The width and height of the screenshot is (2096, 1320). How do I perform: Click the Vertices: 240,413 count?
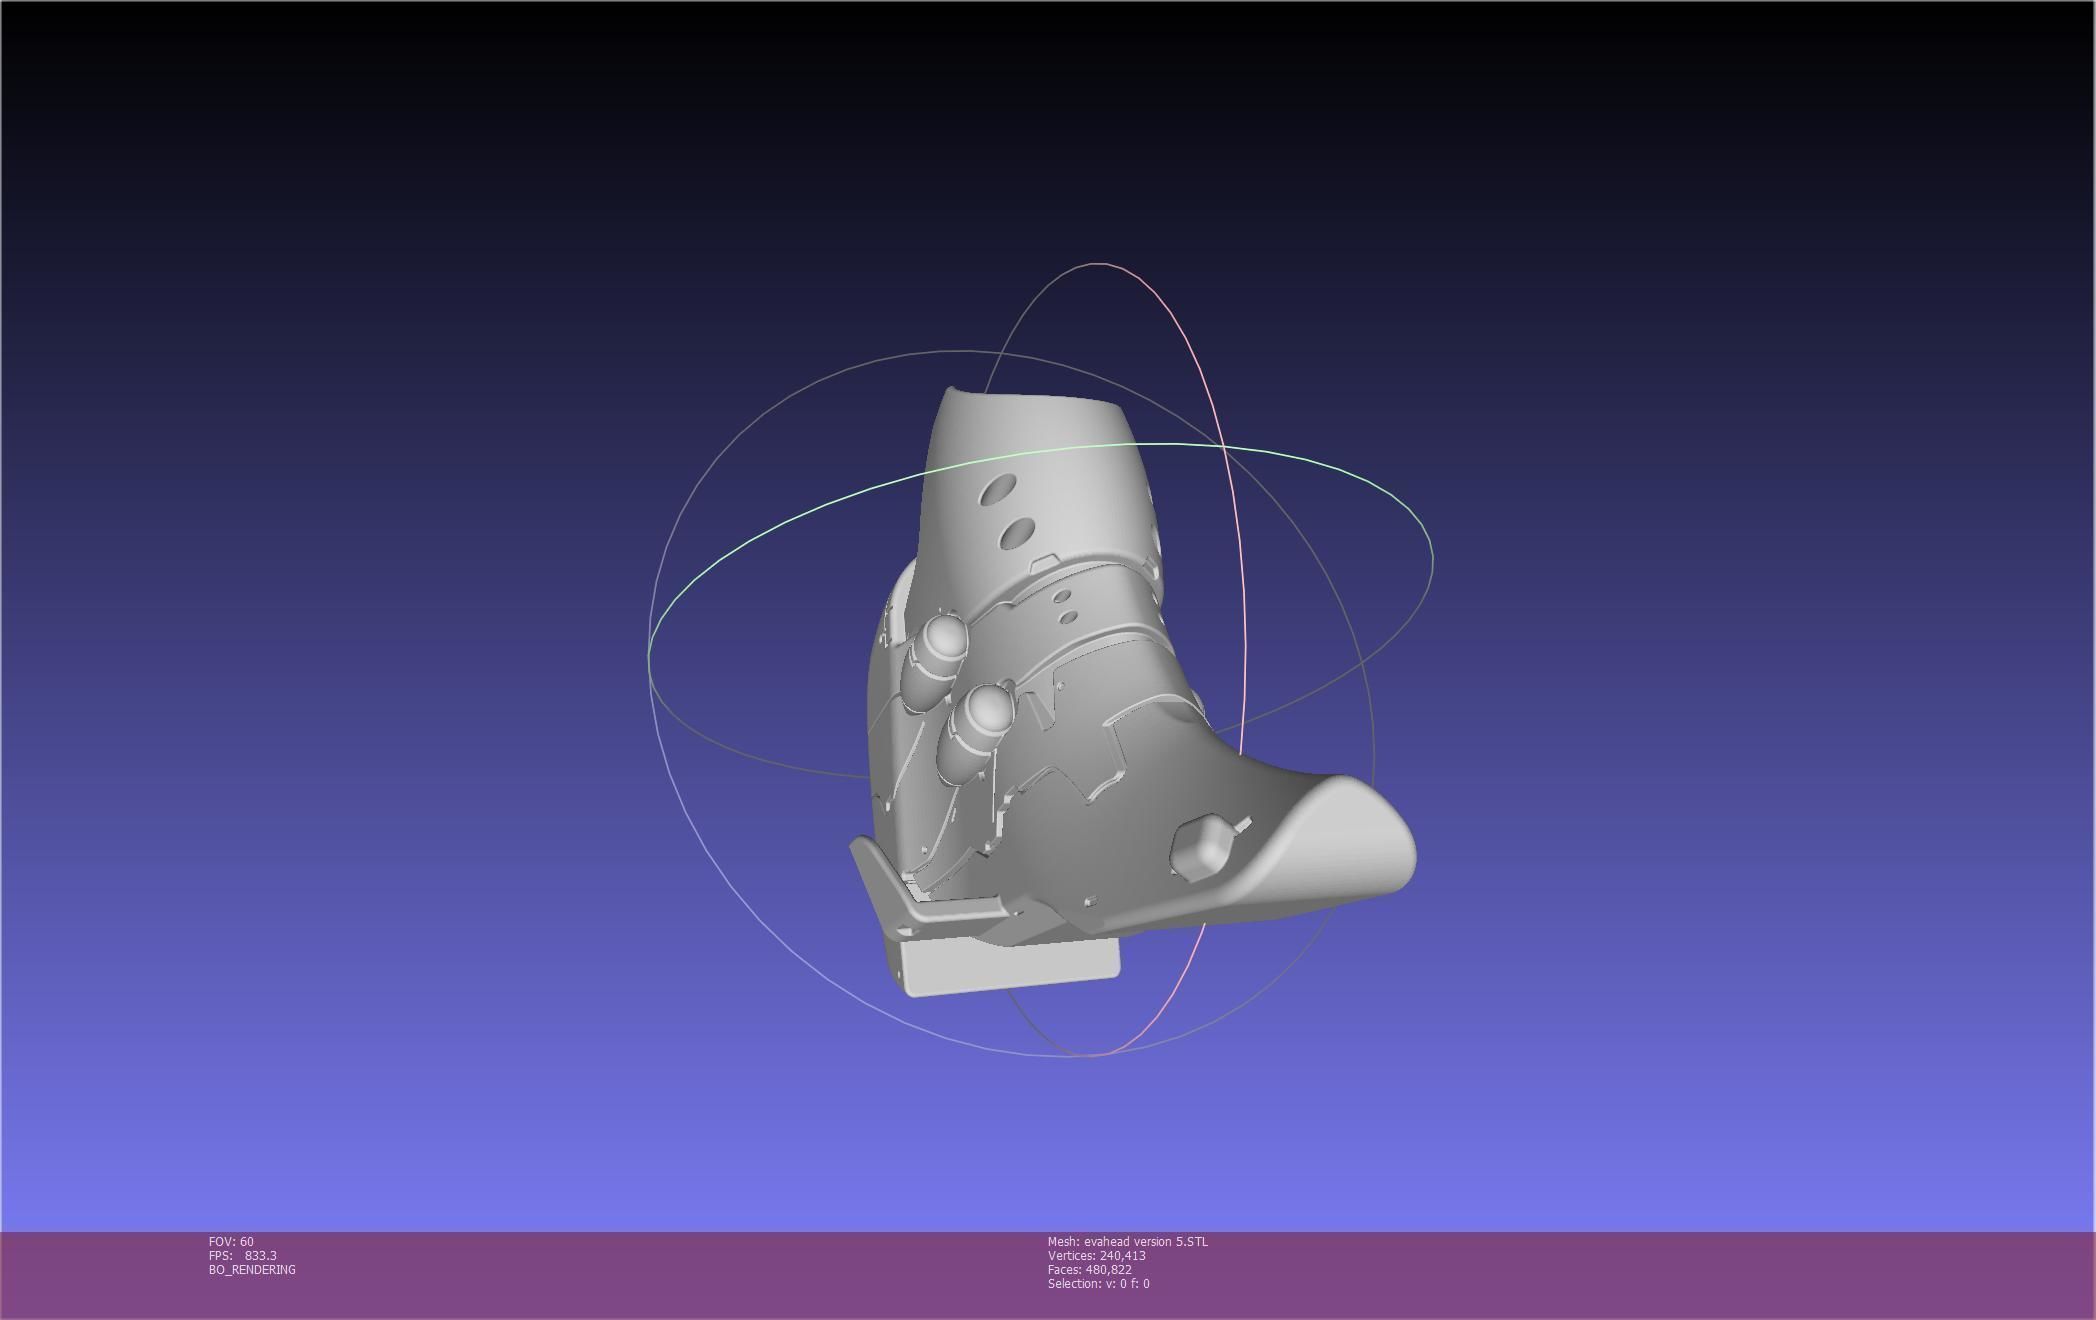(1096, 1256)
